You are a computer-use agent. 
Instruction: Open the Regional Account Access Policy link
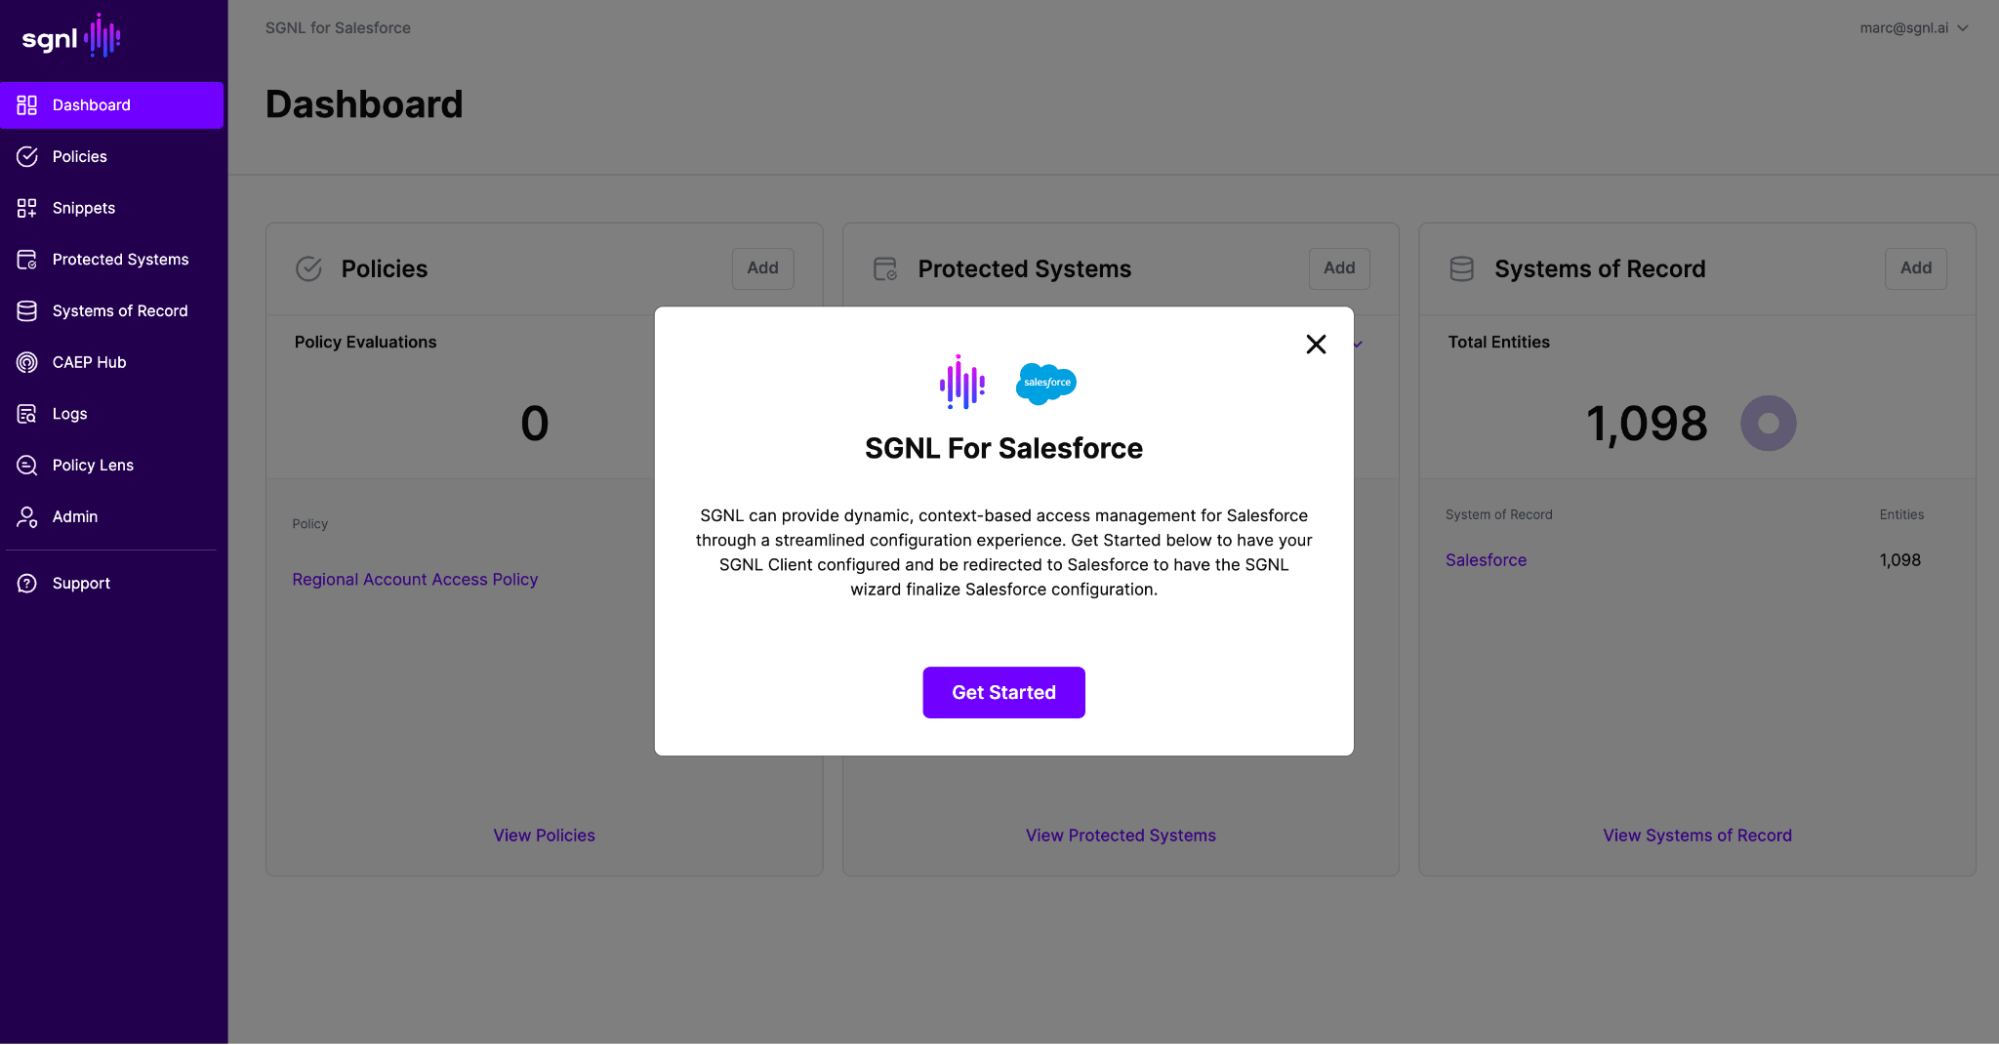click(415, 579)
